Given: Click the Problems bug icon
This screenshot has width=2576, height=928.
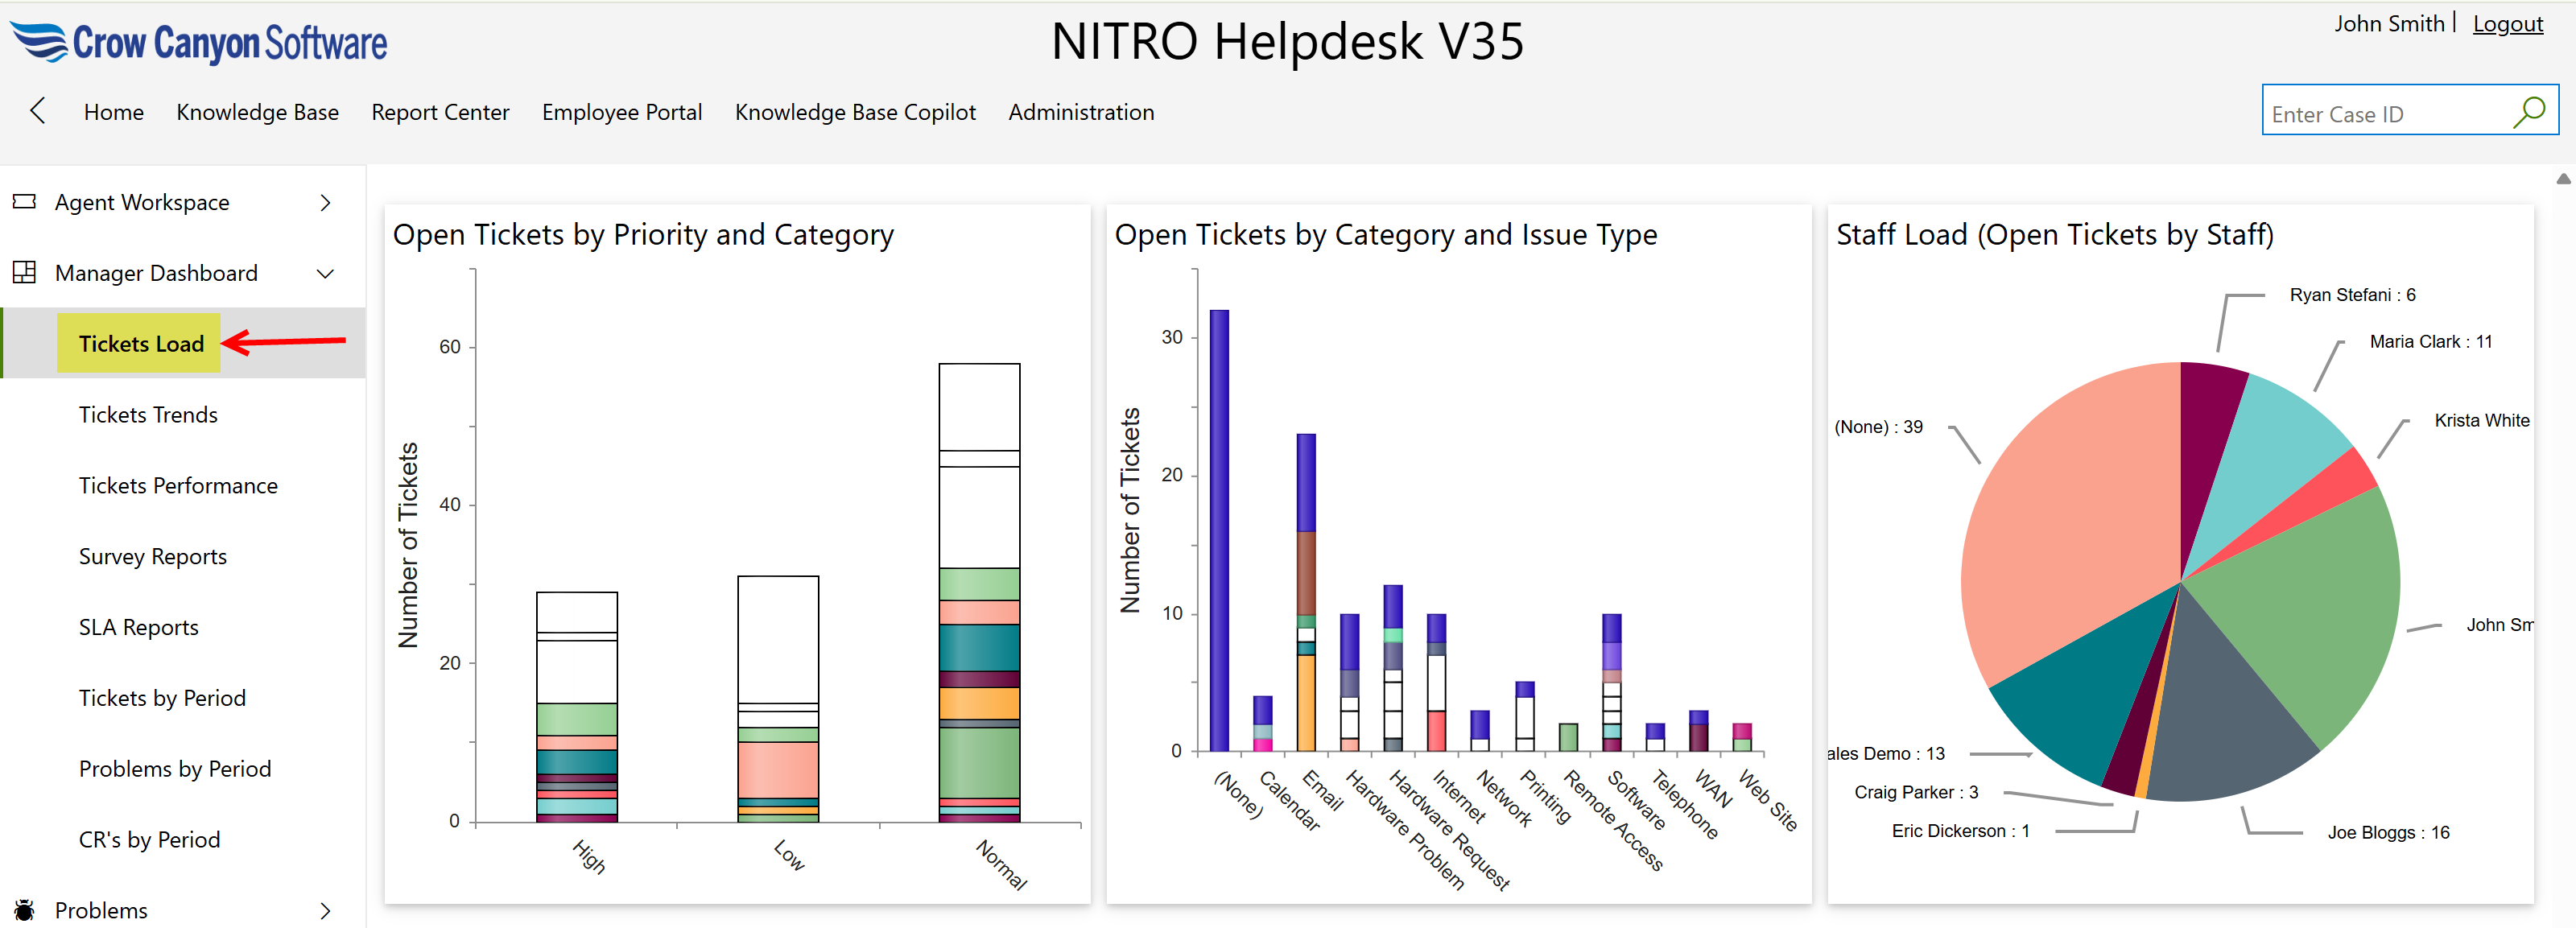Looking at the screenshot, I should [x=24, y=909].
